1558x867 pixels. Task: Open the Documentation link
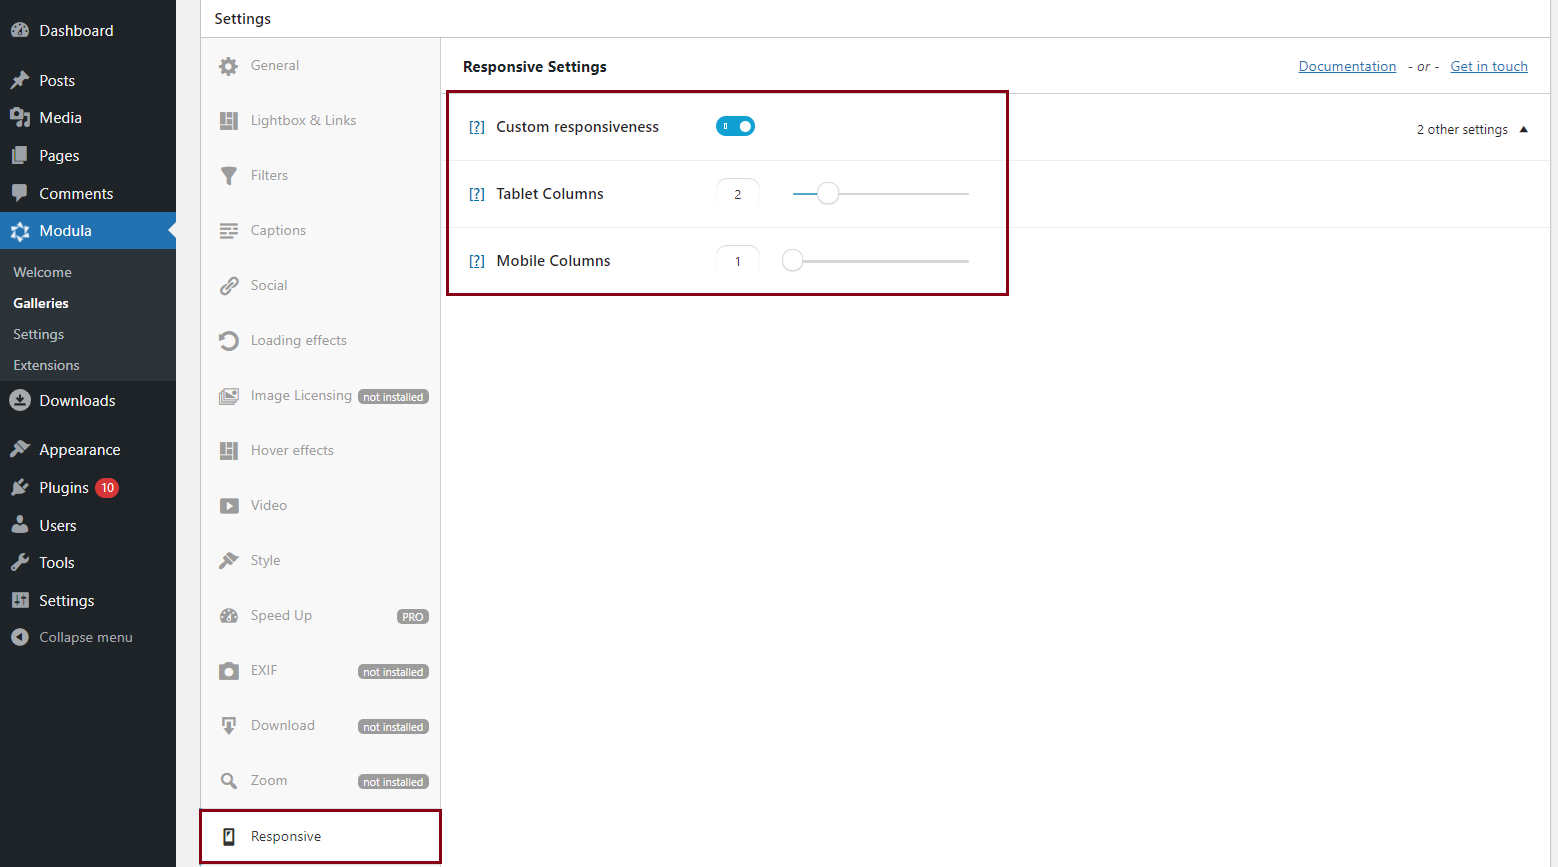pos(1347,66)
